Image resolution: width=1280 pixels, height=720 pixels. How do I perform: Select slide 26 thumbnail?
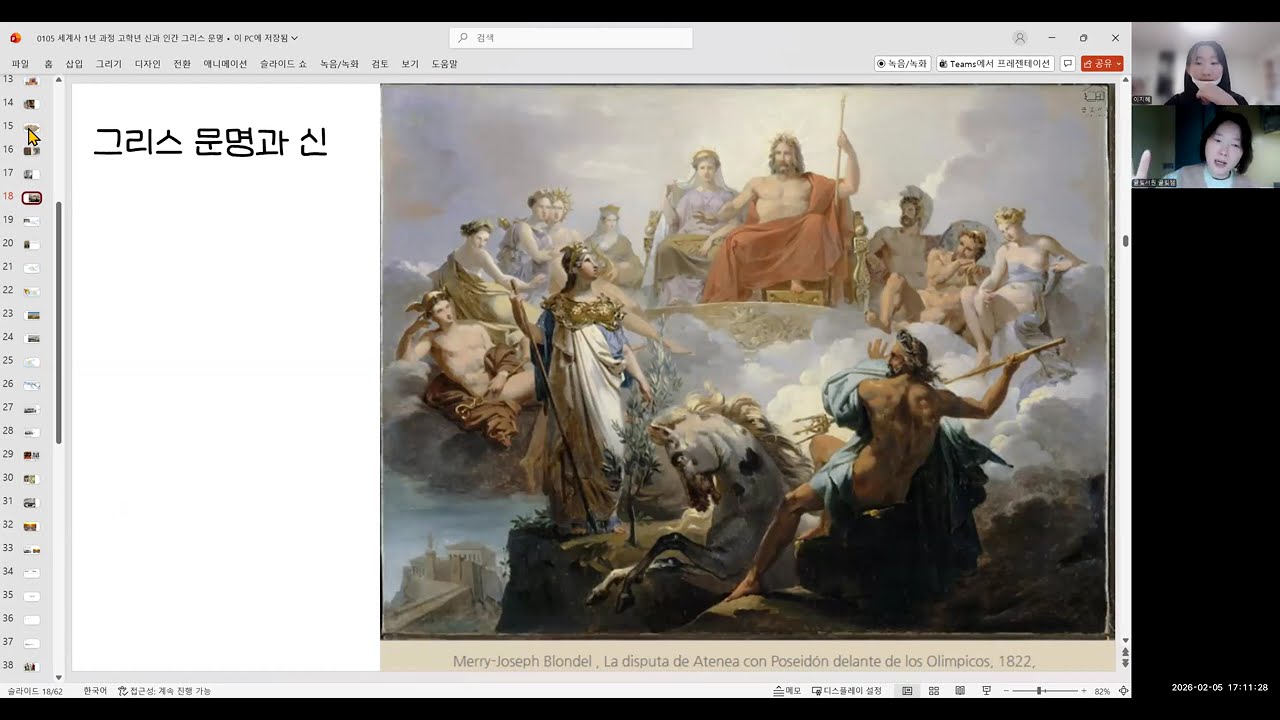(x=31, y=384)
